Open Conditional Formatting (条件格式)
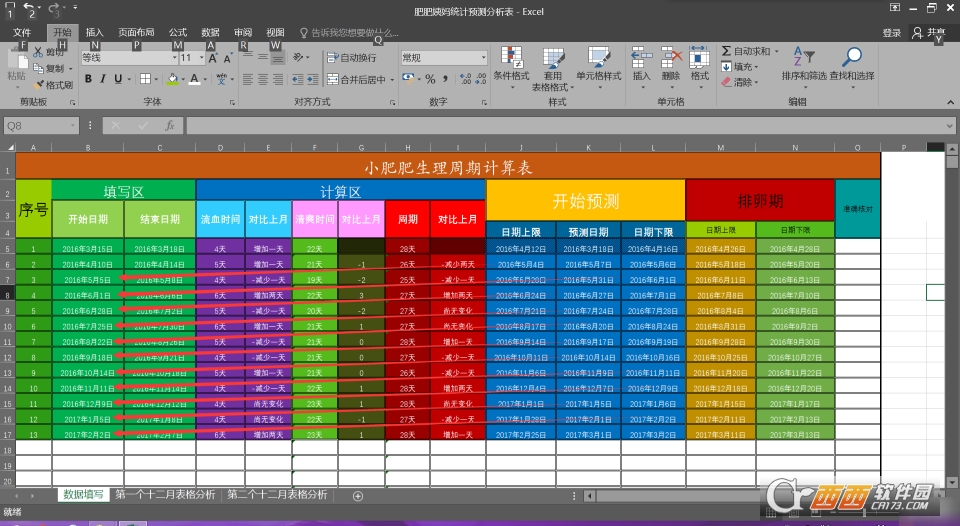The image size is (960, 526). (x=511, y=68)
